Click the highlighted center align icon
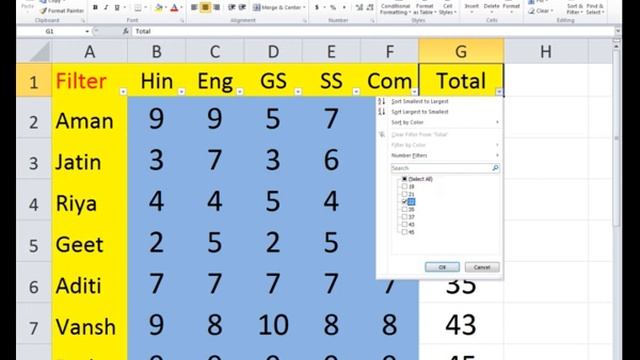This screenshot has width=640, height=360. [205, 7]
